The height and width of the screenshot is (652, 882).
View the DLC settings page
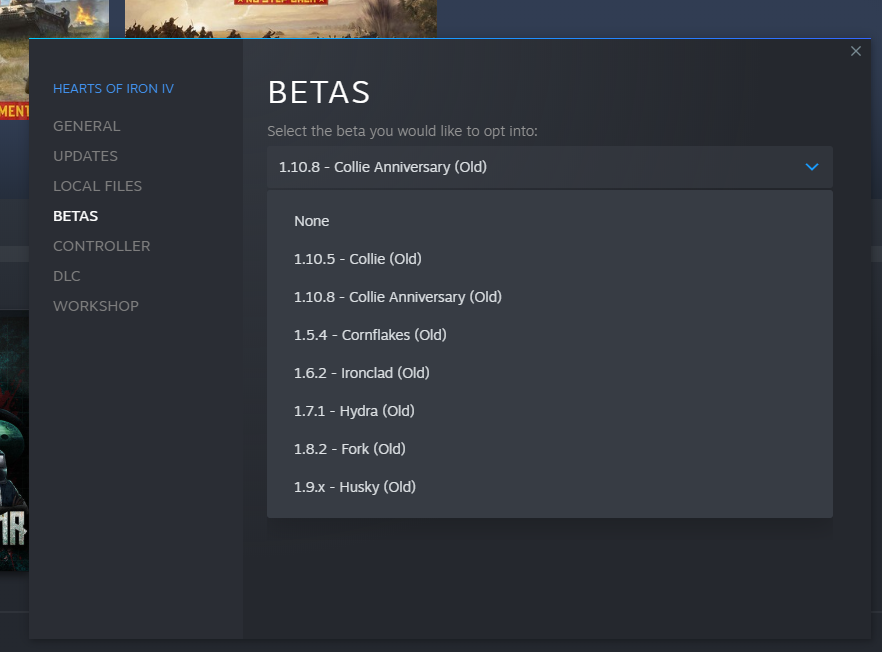66,276
